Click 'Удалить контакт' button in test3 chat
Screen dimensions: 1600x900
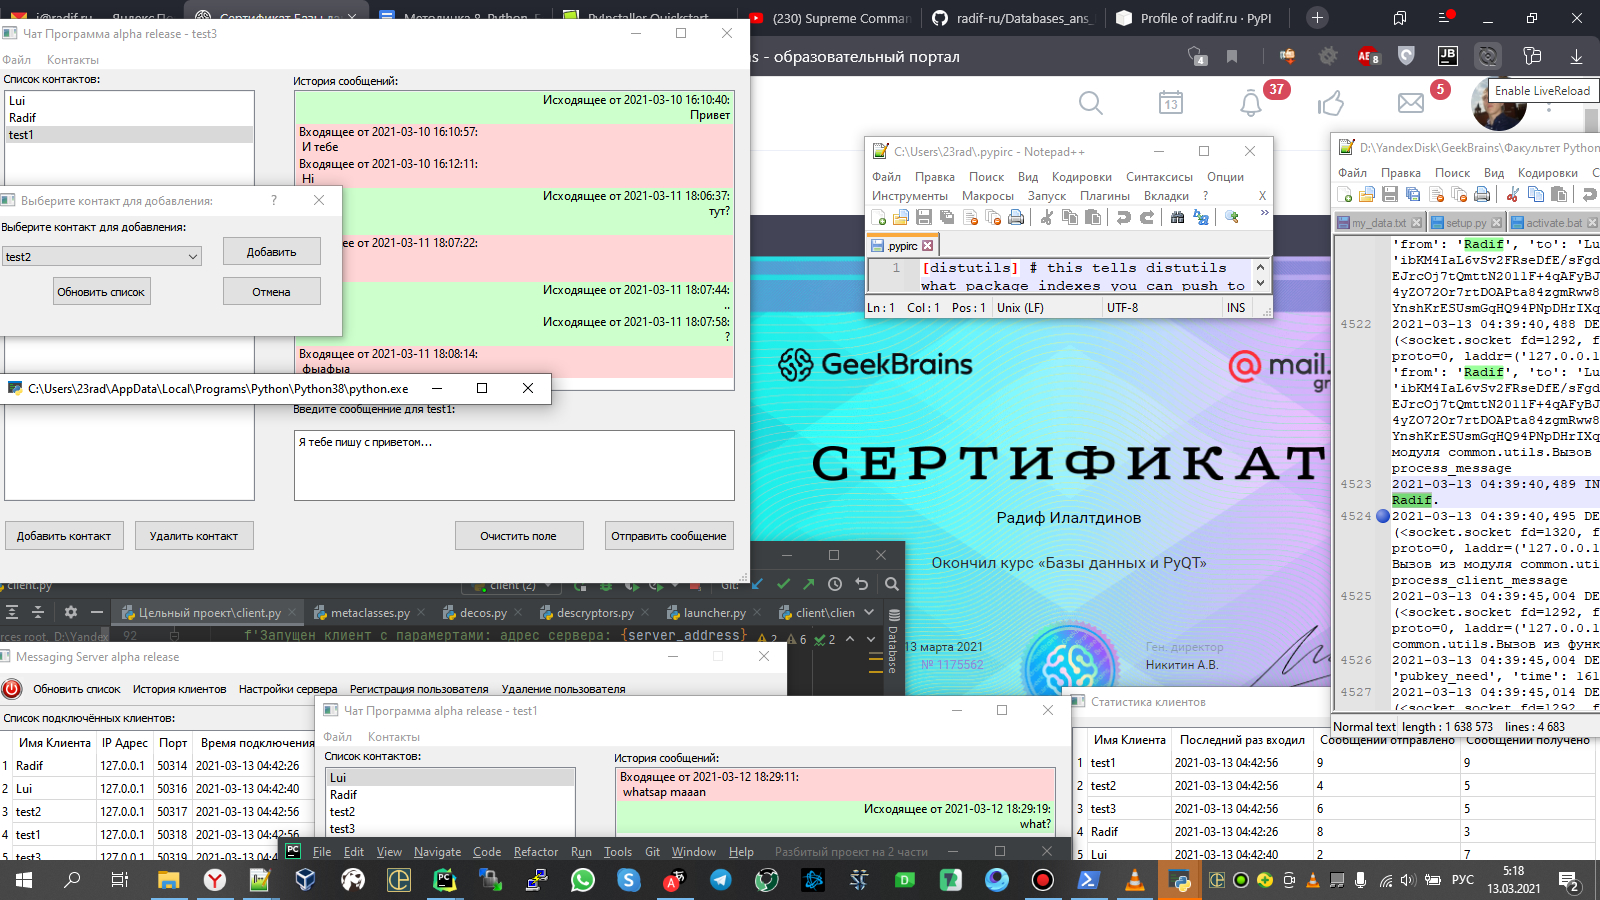[194, 536]
